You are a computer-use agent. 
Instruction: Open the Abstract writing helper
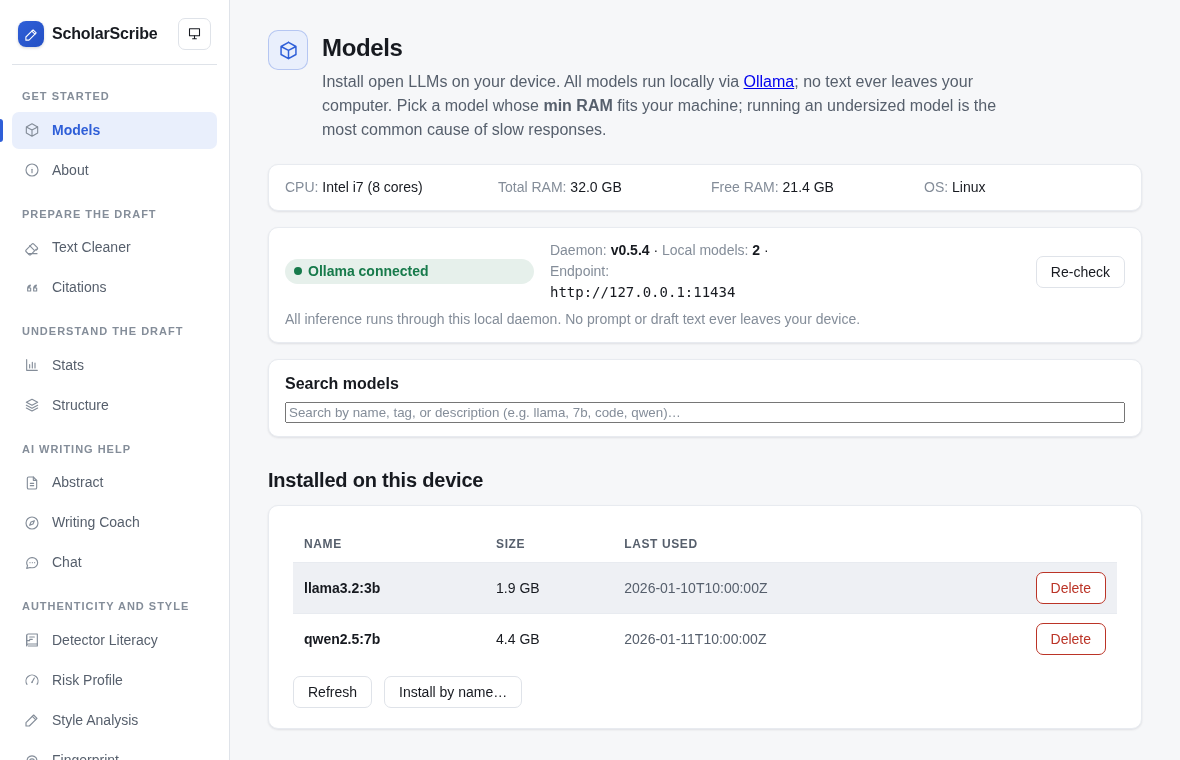click(114, 482)
